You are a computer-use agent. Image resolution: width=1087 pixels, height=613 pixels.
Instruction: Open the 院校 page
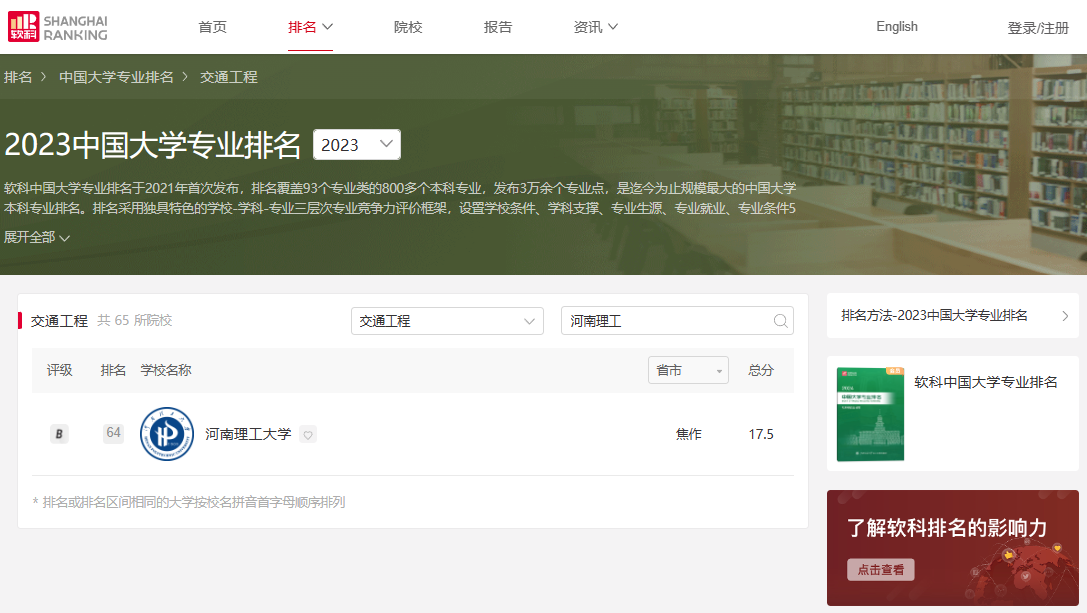coord(408,27)
